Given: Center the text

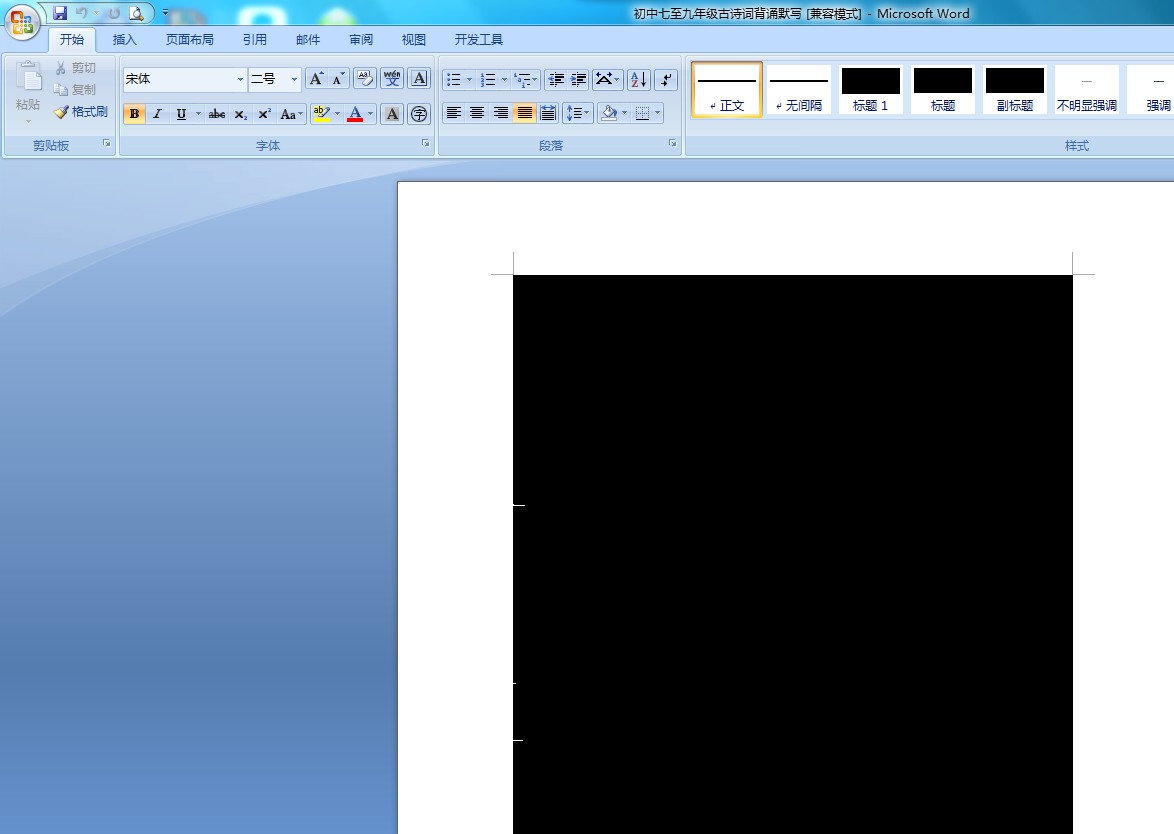Looking at the screenshot, I should (x=477, y=113).
